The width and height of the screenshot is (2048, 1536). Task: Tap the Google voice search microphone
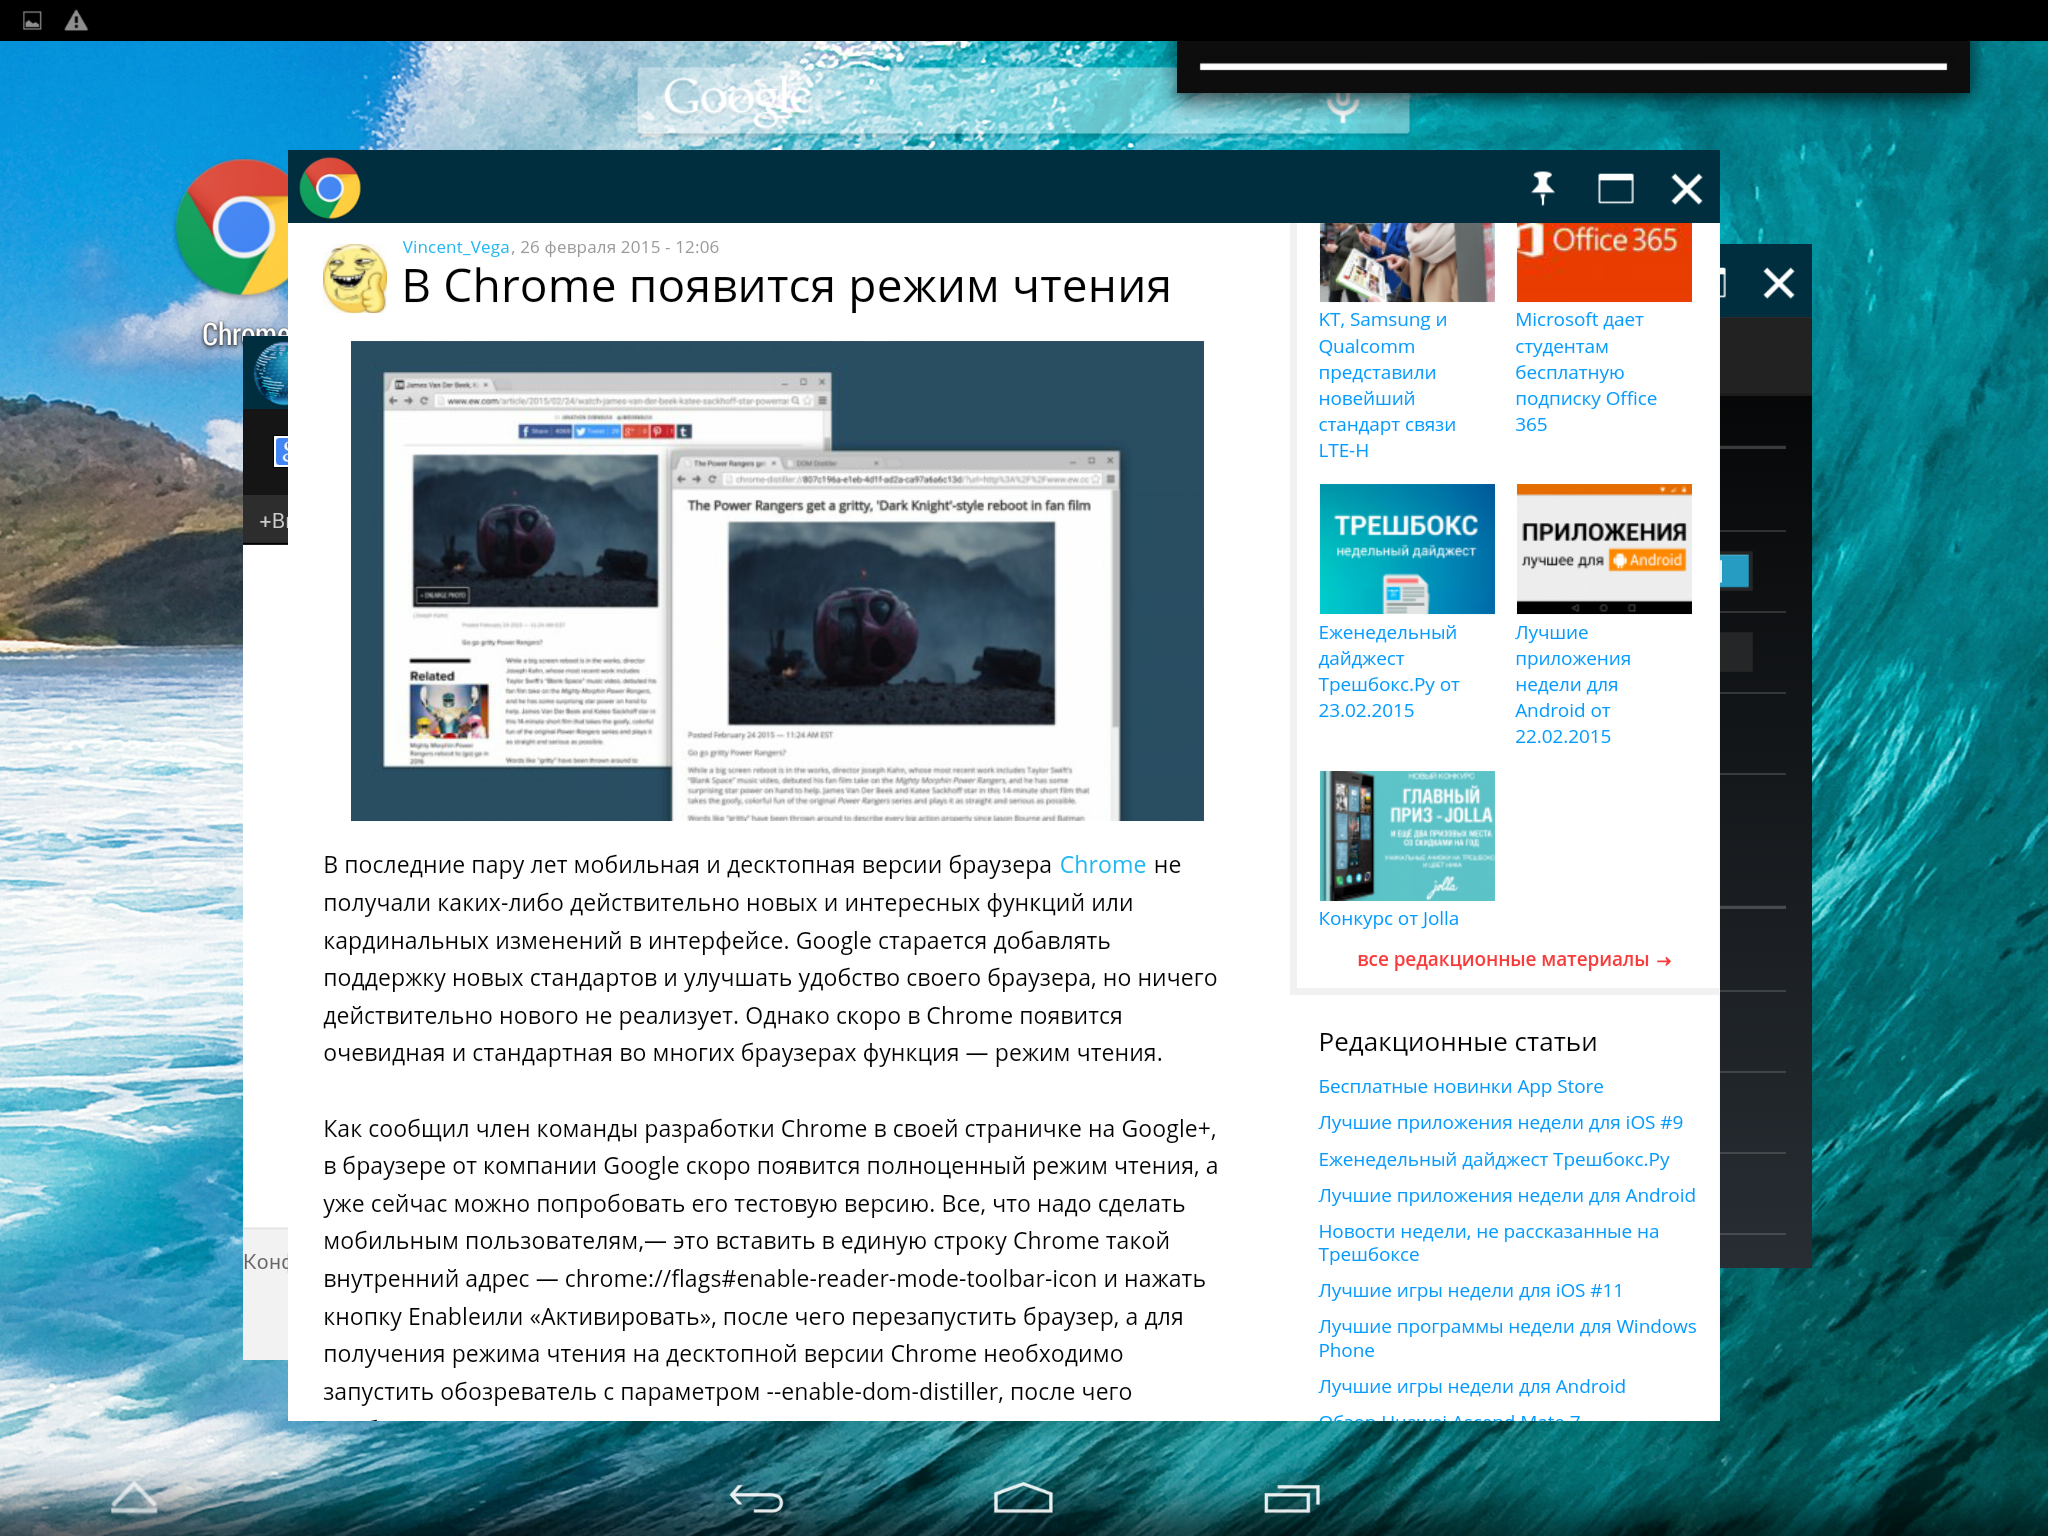[1342, 108]
